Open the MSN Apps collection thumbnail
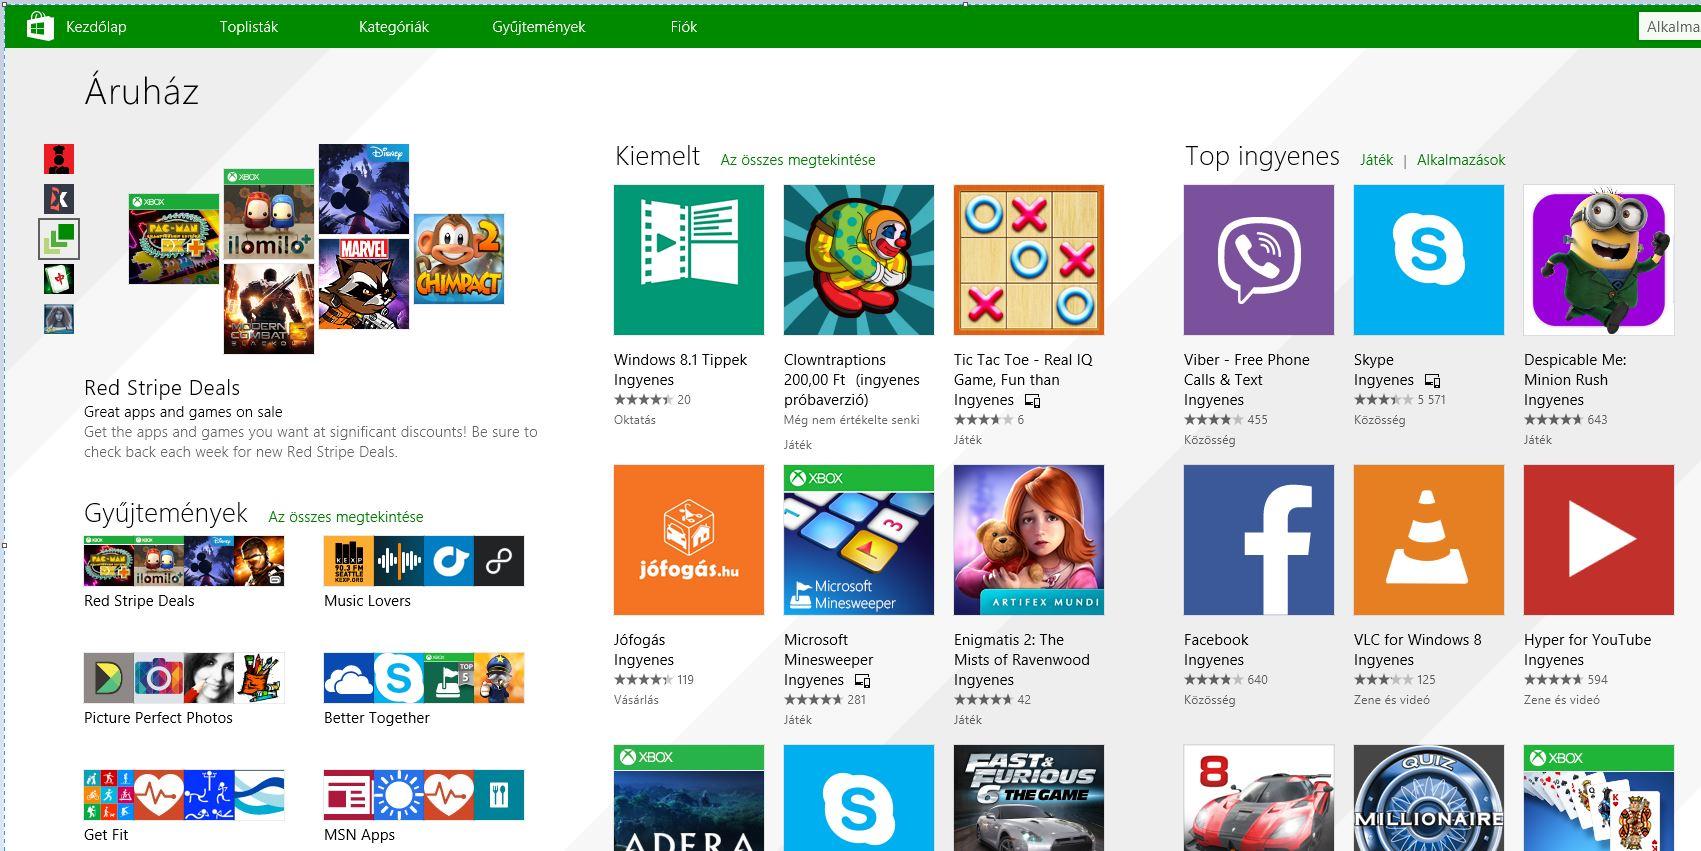This screenshot has height=851, width=1701. click(424, 795)
